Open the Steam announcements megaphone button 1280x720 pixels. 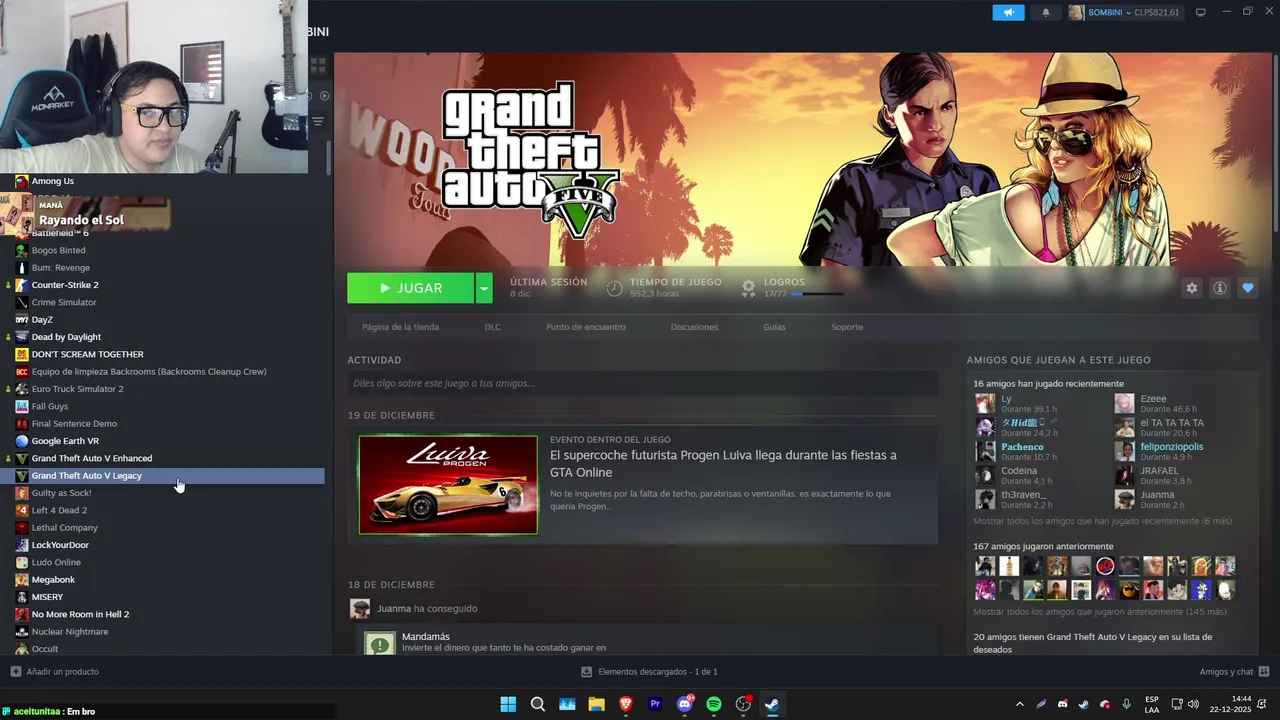click(x=1008, y=12)
